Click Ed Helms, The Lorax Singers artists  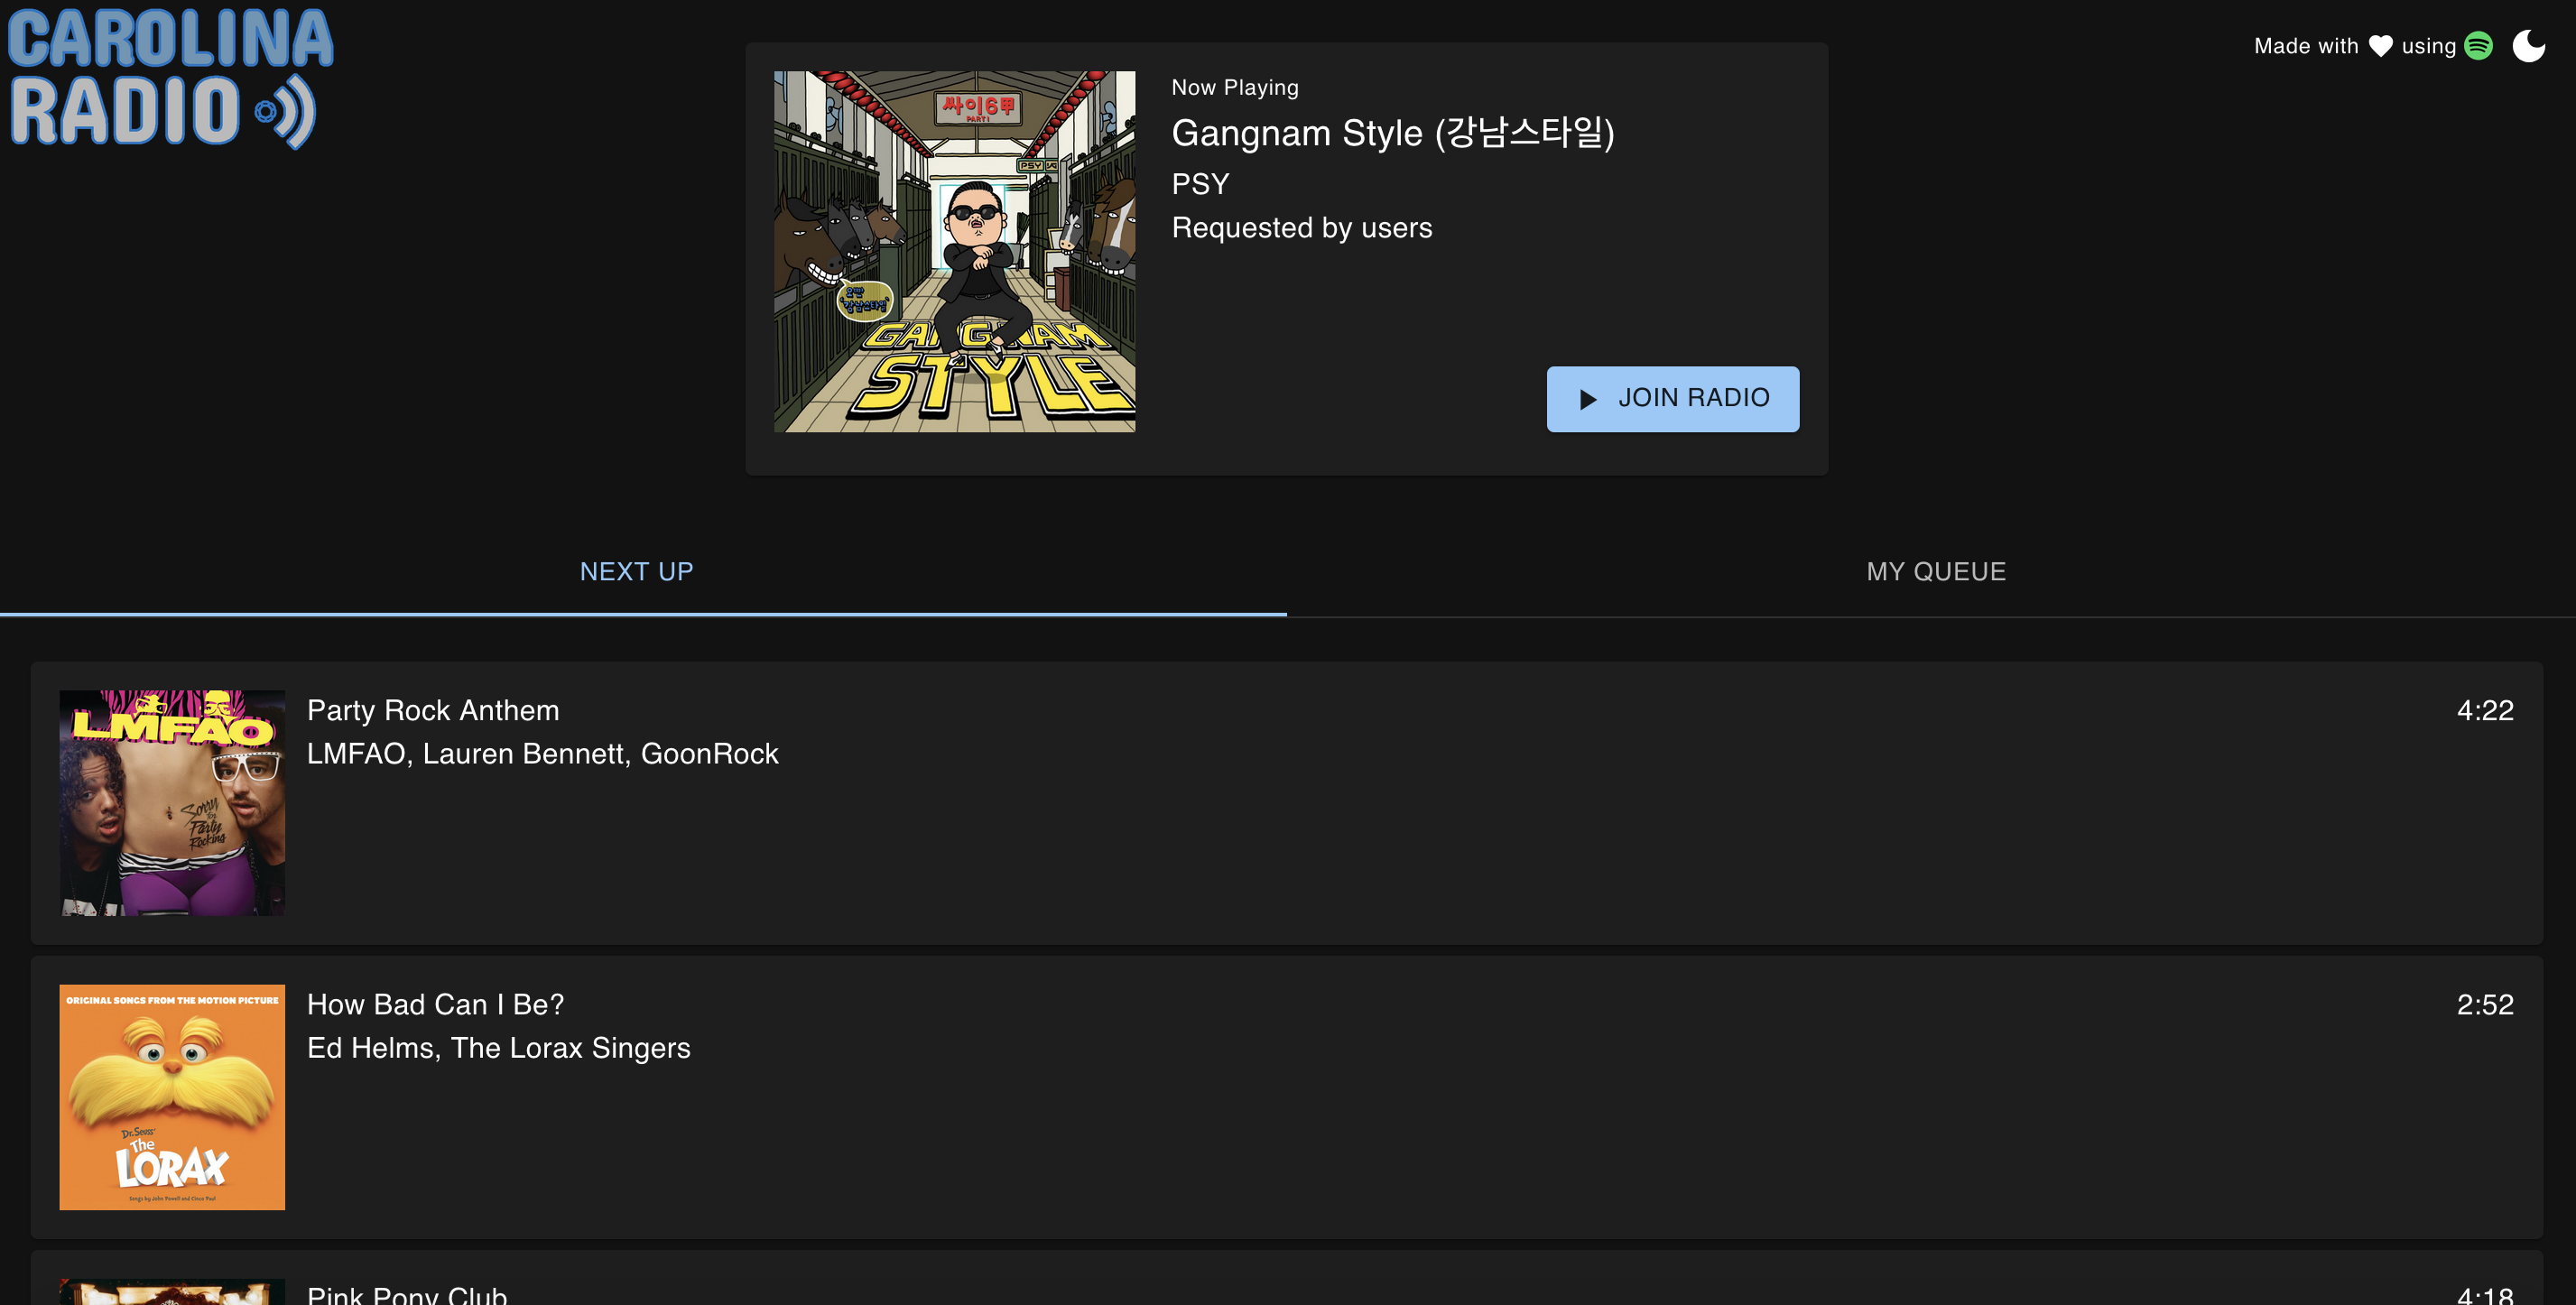pyautogui.click(x=498, y=1047)
